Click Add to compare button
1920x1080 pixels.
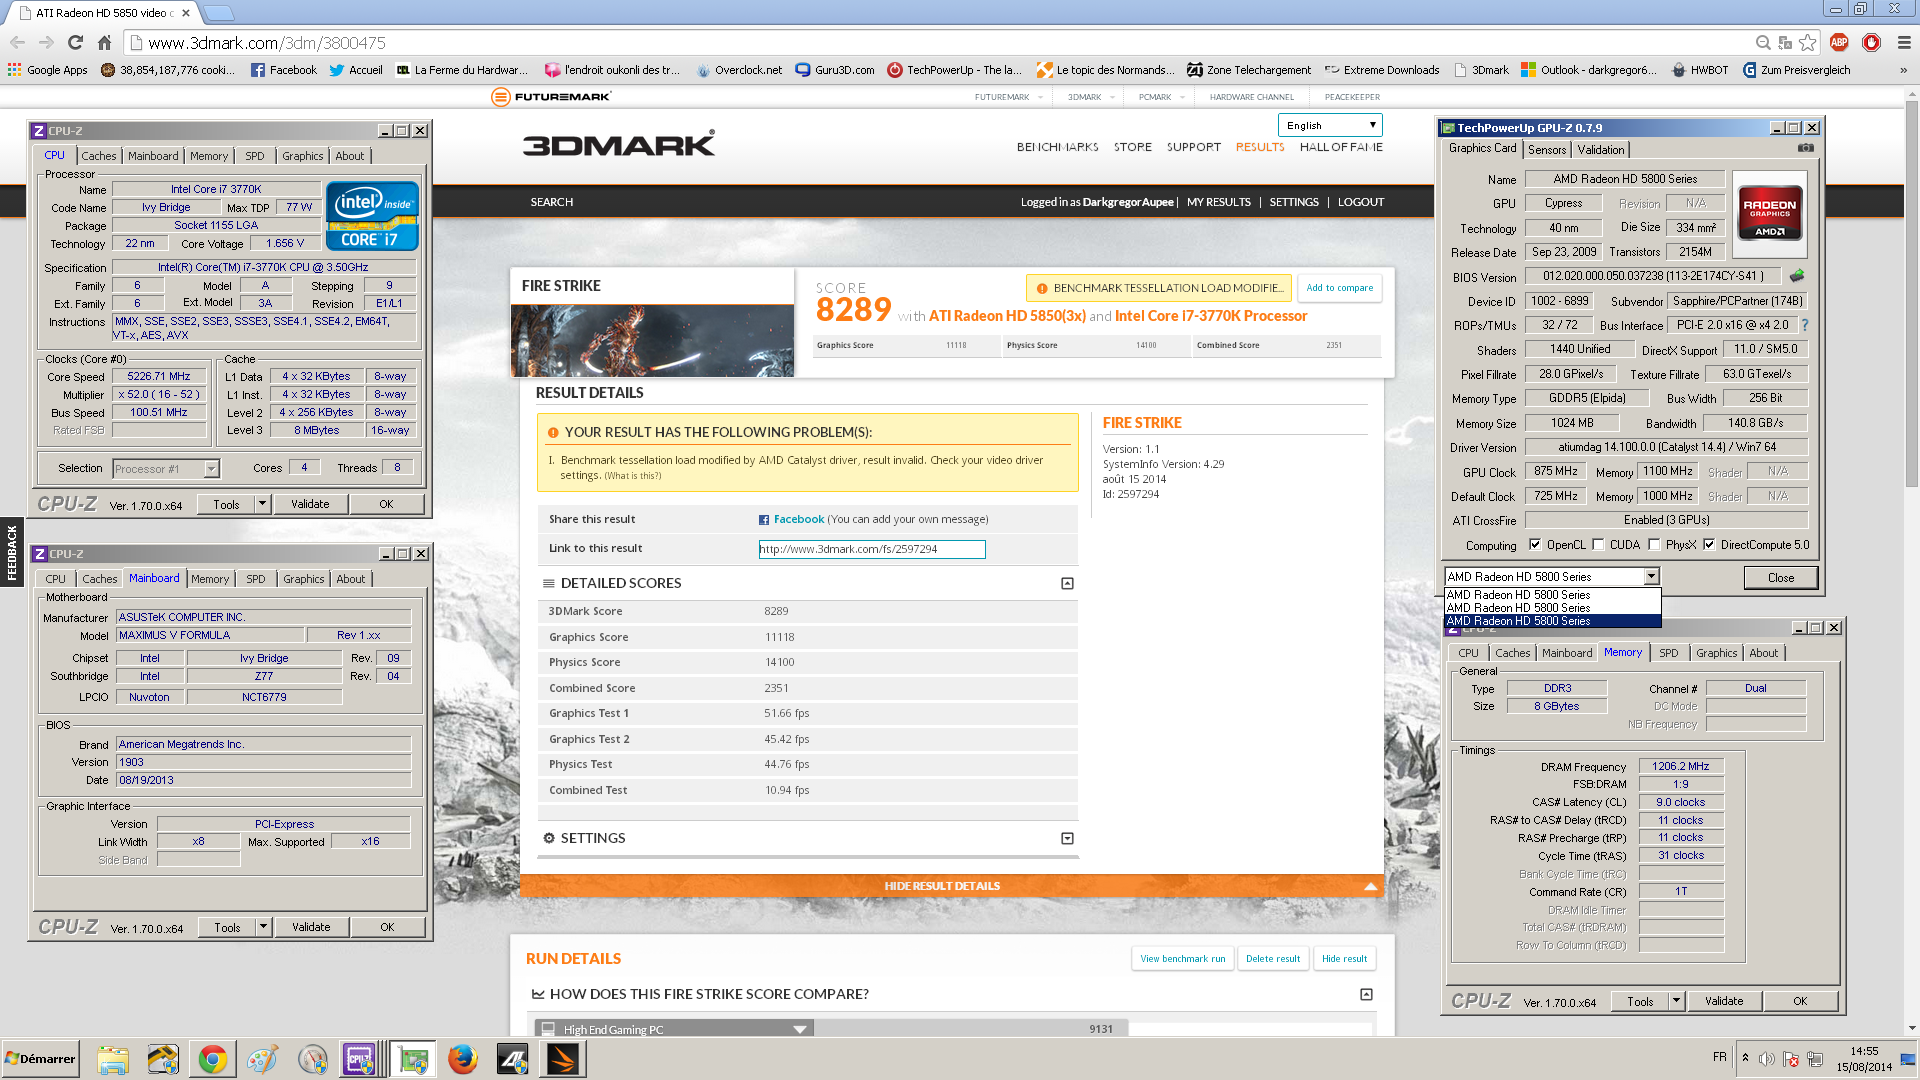coord(1340,288)
